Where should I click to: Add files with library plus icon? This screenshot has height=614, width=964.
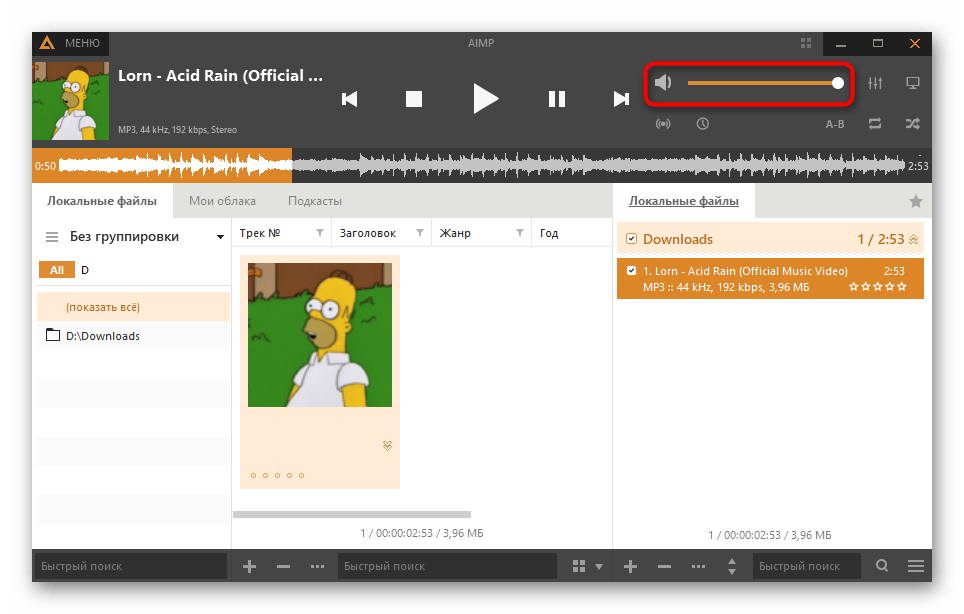tap(249, 566)
